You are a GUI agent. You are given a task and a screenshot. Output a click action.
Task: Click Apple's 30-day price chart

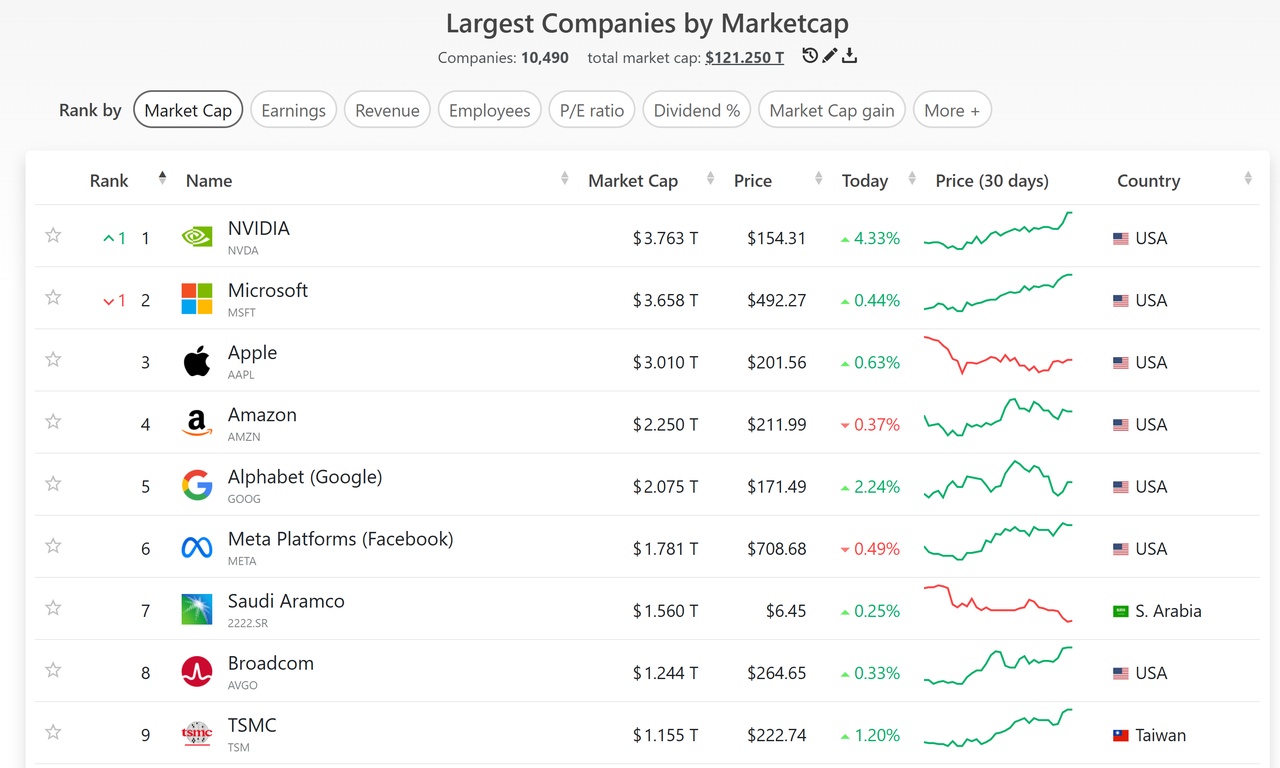[998, 355]
